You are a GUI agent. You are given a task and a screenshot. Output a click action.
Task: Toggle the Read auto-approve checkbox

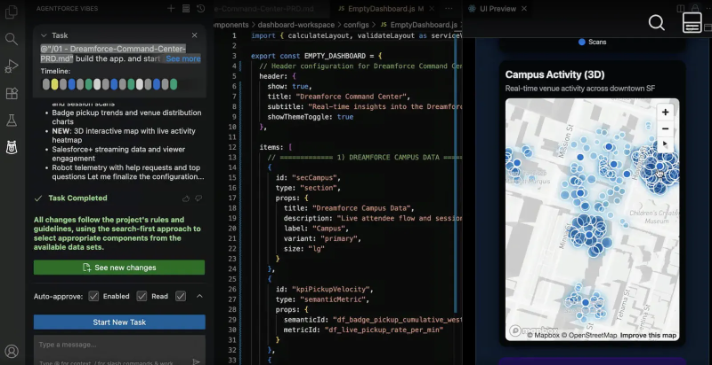142,296
